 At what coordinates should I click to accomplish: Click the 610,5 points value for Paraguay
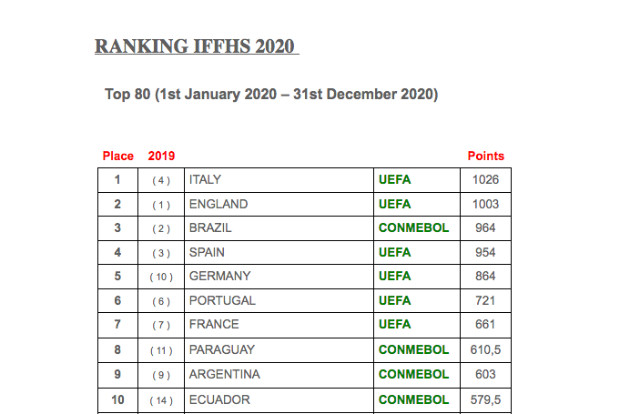click(486, 350)
